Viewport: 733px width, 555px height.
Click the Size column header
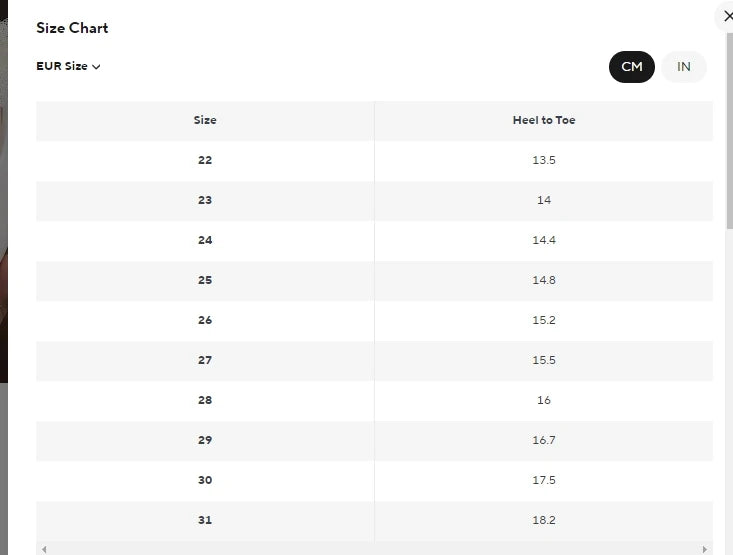tap(205, 120)
